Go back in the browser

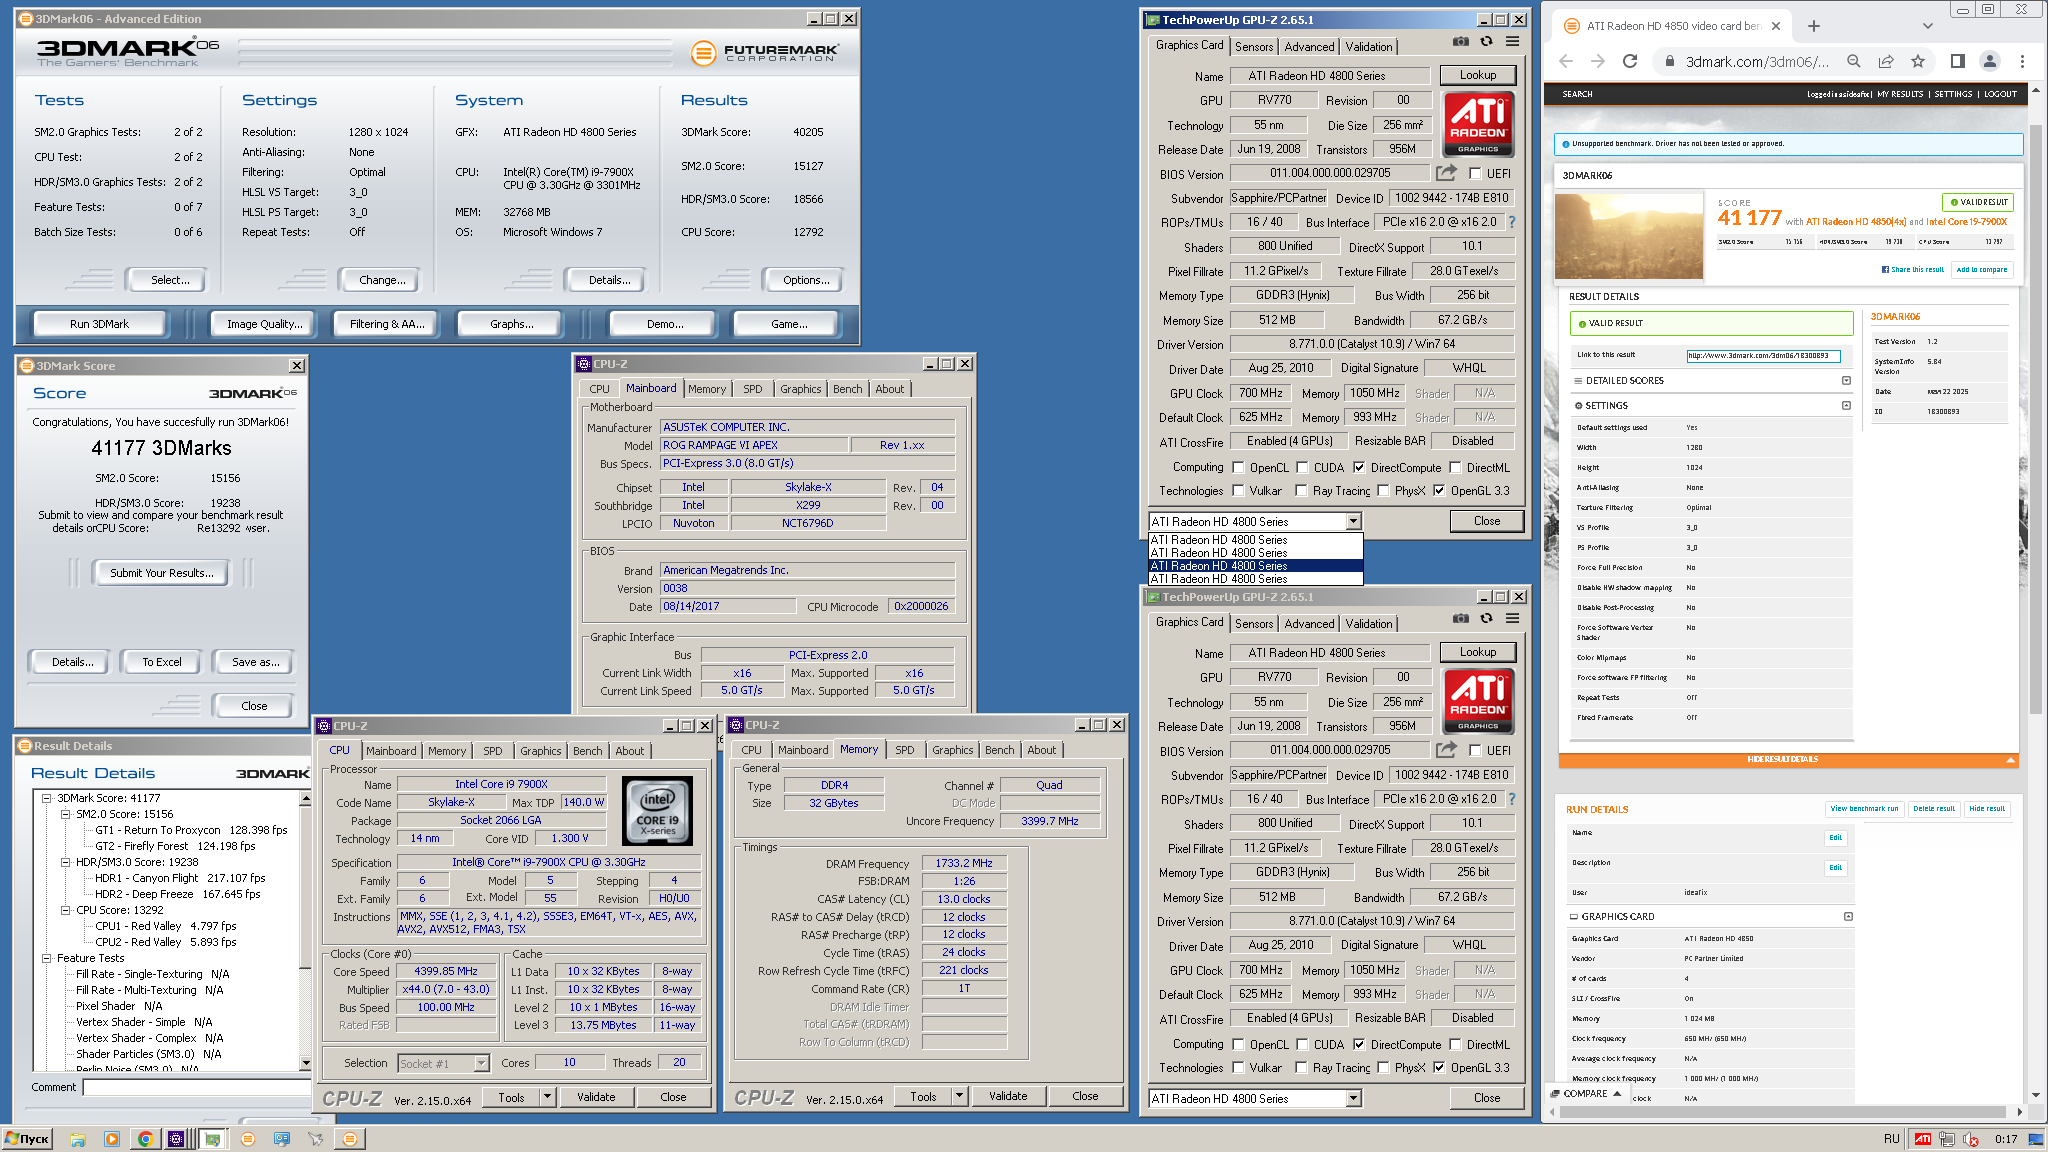point(1566,61)
